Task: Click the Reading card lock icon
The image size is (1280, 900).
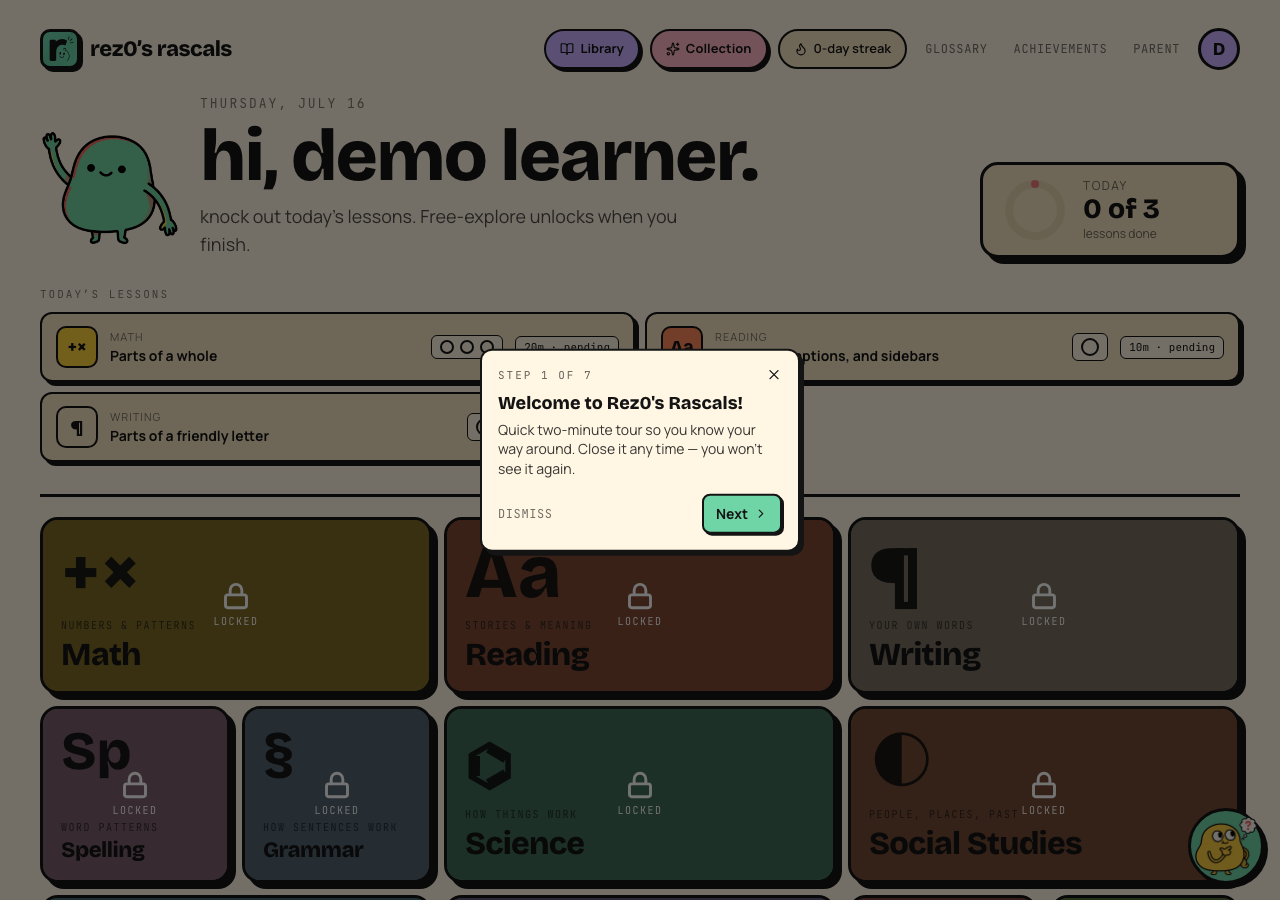Action: coord(640,597)
